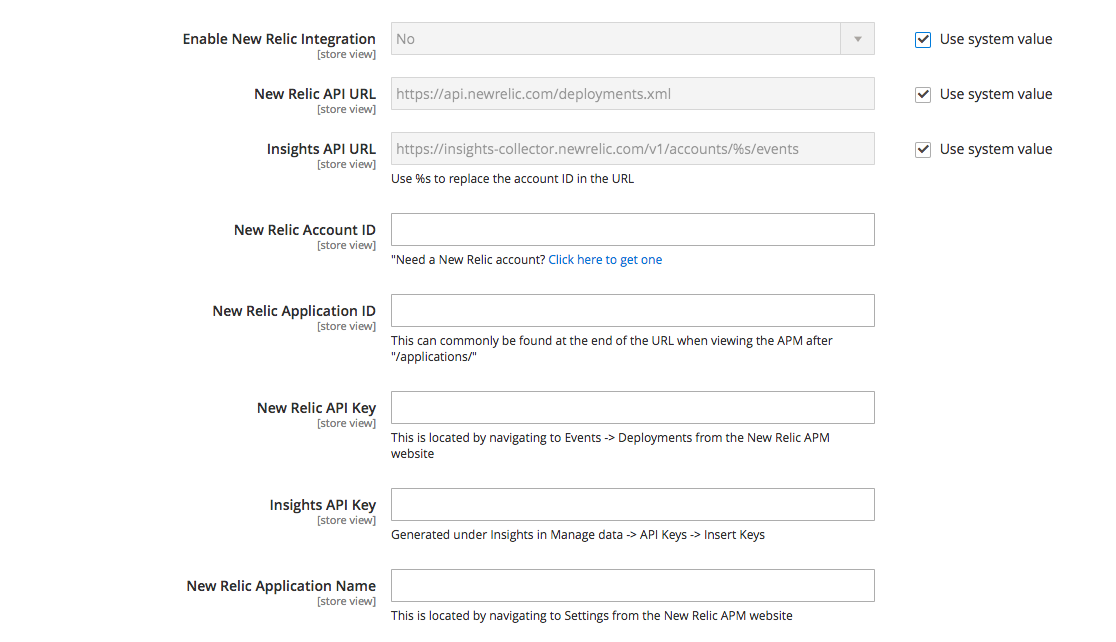Image resolution: width=1116 pixels, height=642 pixels.
Task: Click the Insights API URL field
Action: (632, 148)
